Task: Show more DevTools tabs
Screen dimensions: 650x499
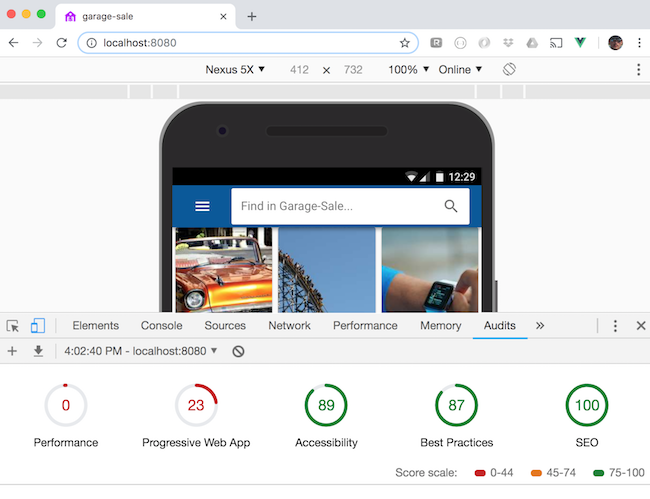Action: click(x=540, y=326)
